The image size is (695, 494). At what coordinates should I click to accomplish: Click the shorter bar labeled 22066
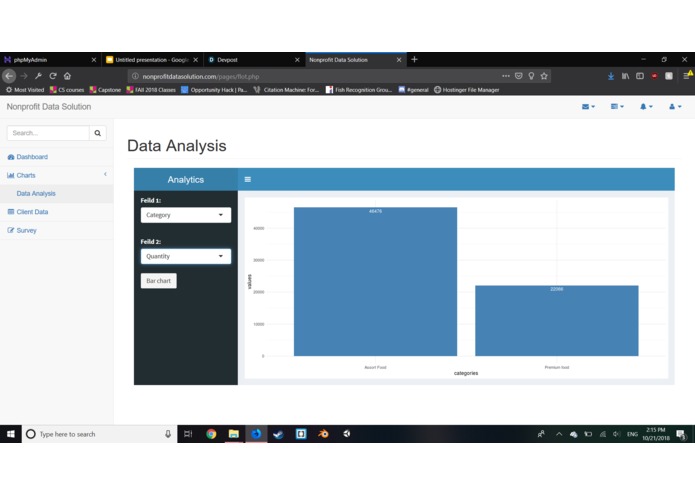click(557, 321)
